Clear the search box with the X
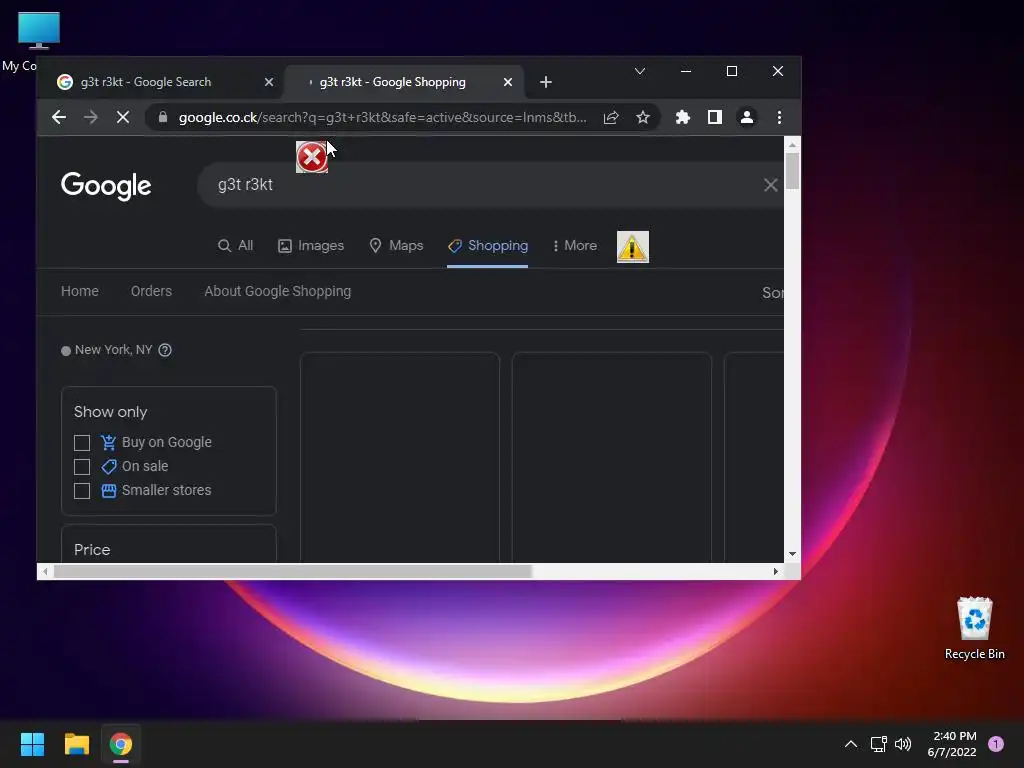The width and height of the screenshot is (1024, 768). tap(771, 185)
